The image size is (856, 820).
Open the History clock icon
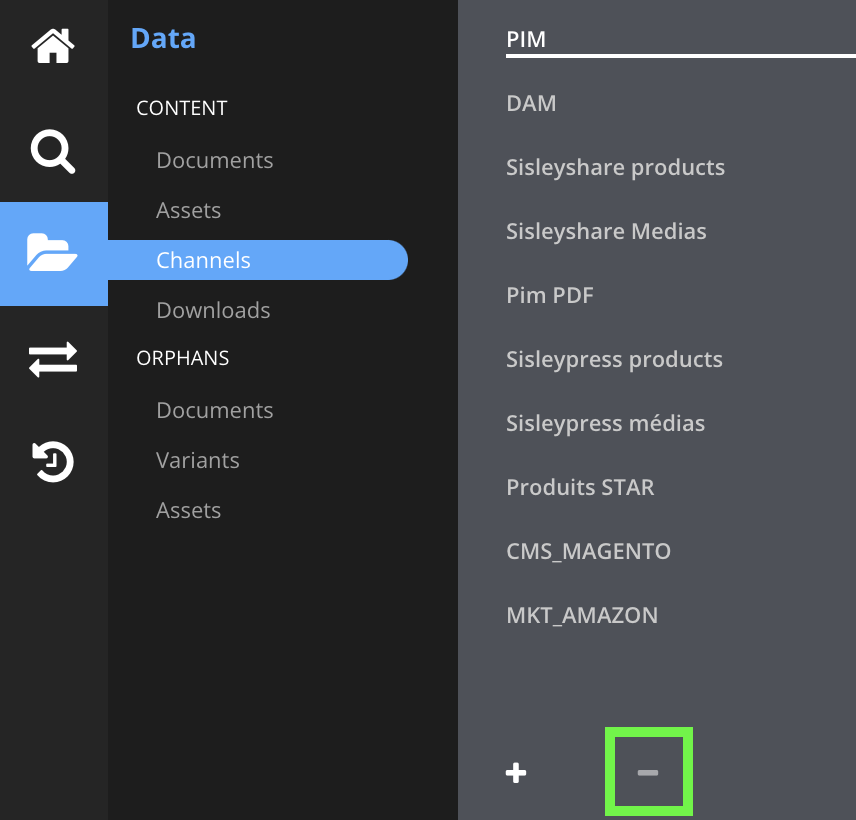point(53,462)
